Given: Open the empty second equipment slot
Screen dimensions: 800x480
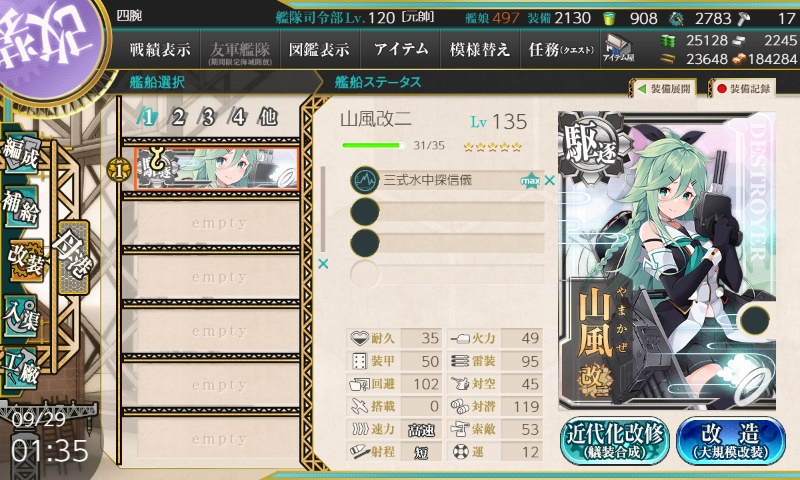Looking at the screenshot, I should point(447,211).
